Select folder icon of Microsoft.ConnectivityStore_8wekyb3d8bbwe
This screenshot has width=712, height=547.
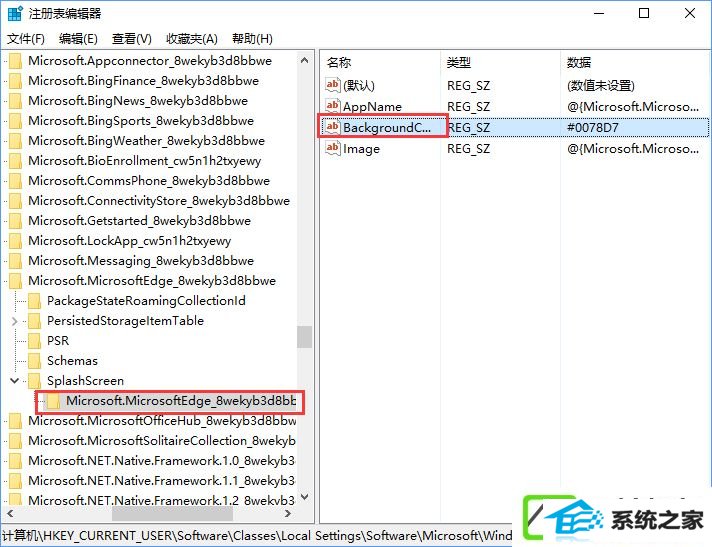[x=15, y=201]
